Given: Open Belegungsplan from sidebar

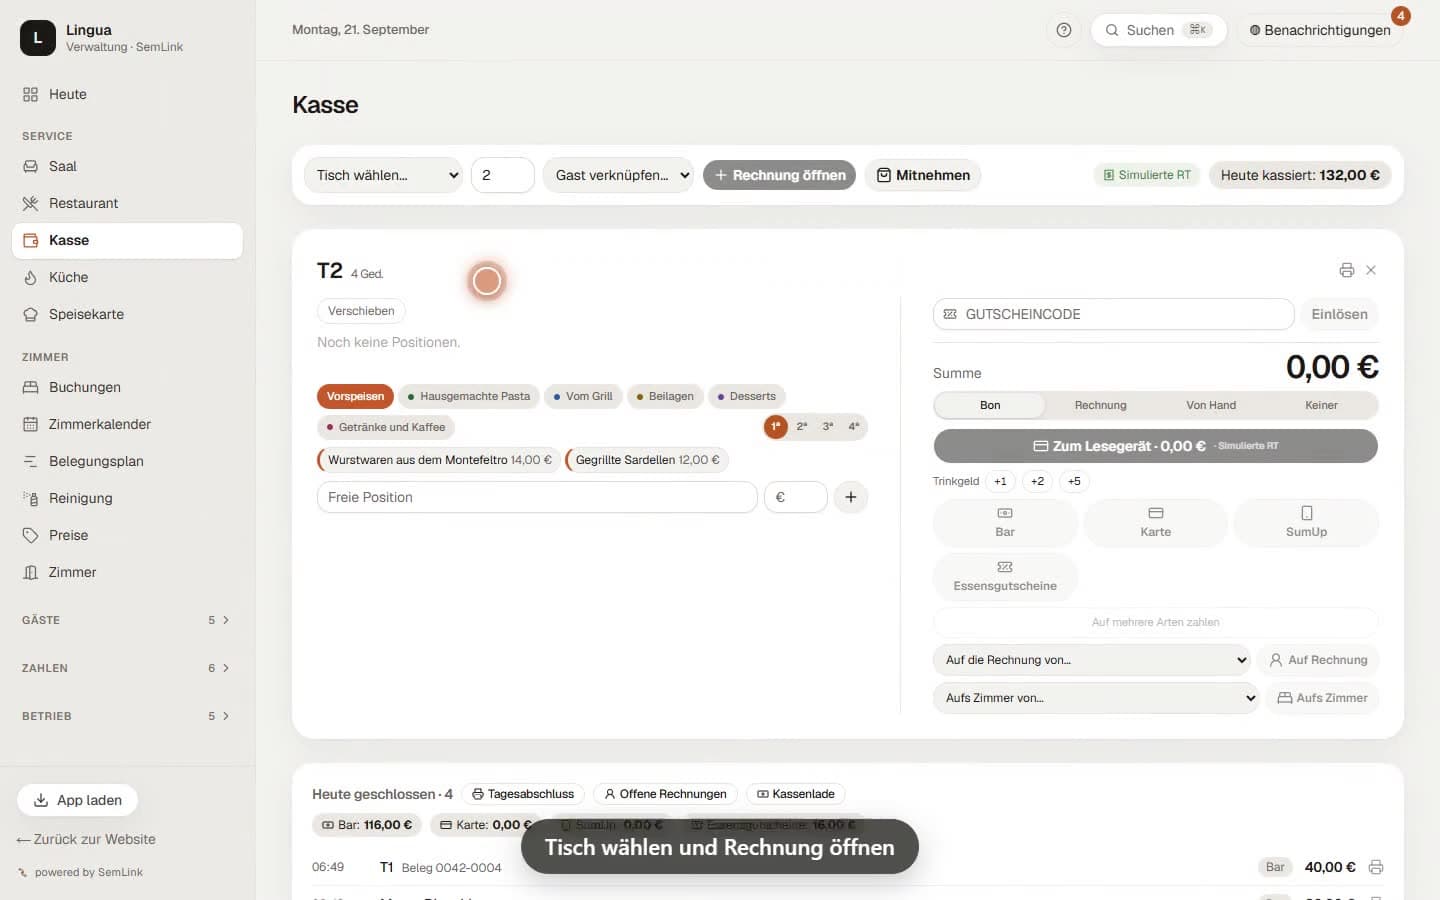Looking at the screenshot, I should point(127,461).
